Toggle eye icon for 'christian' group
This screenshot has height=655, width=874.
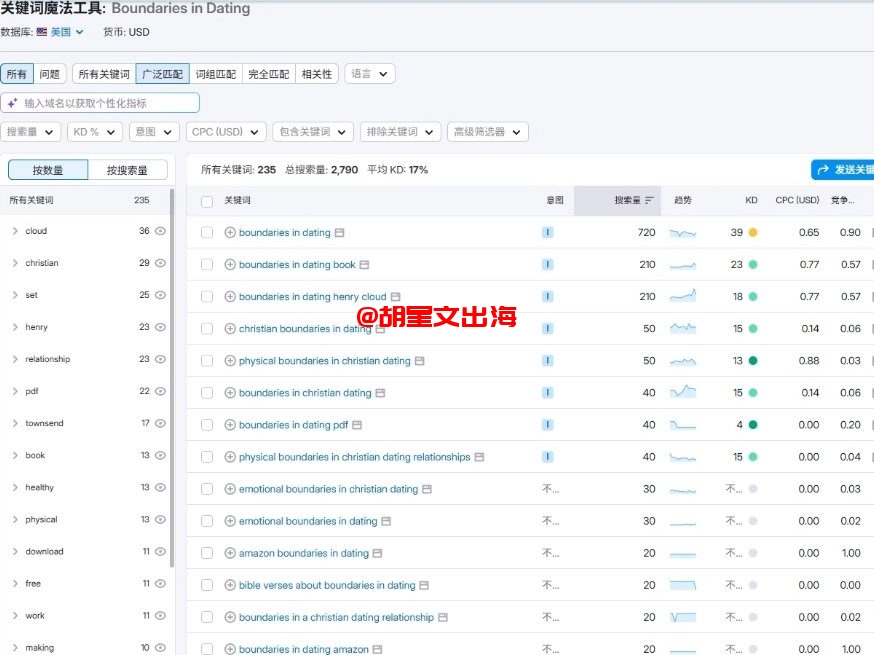[x=161, y=263]
